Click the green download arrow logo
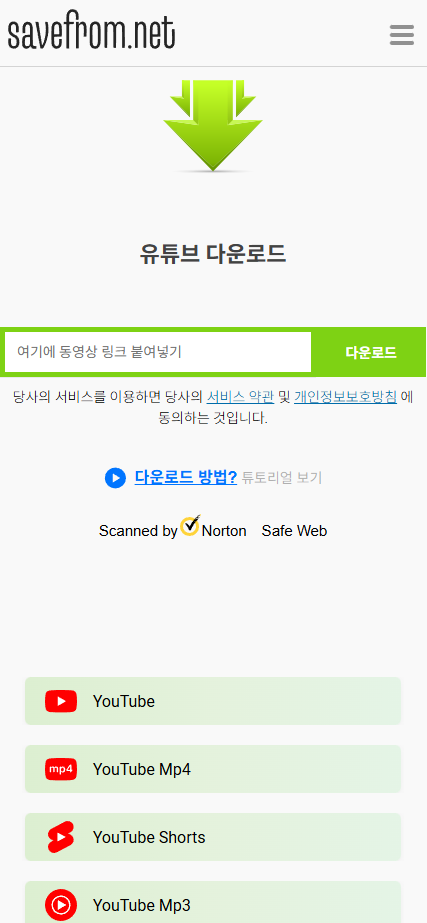 coord(213,126)
